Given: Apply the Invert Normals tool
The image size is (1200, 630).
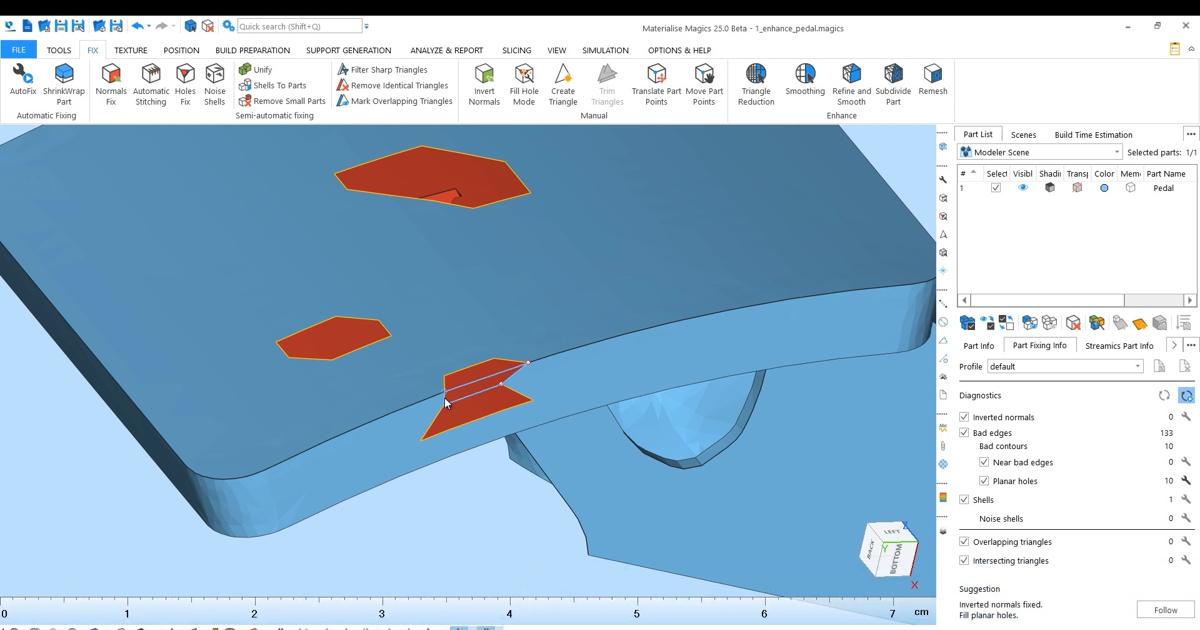Looking at the screenshot, I should [484, 82].
